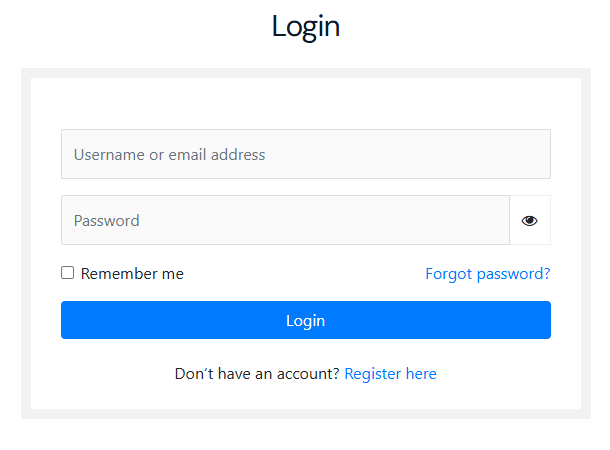Toggle password visibility button
610x450 pixels.
tap(529, 221)
